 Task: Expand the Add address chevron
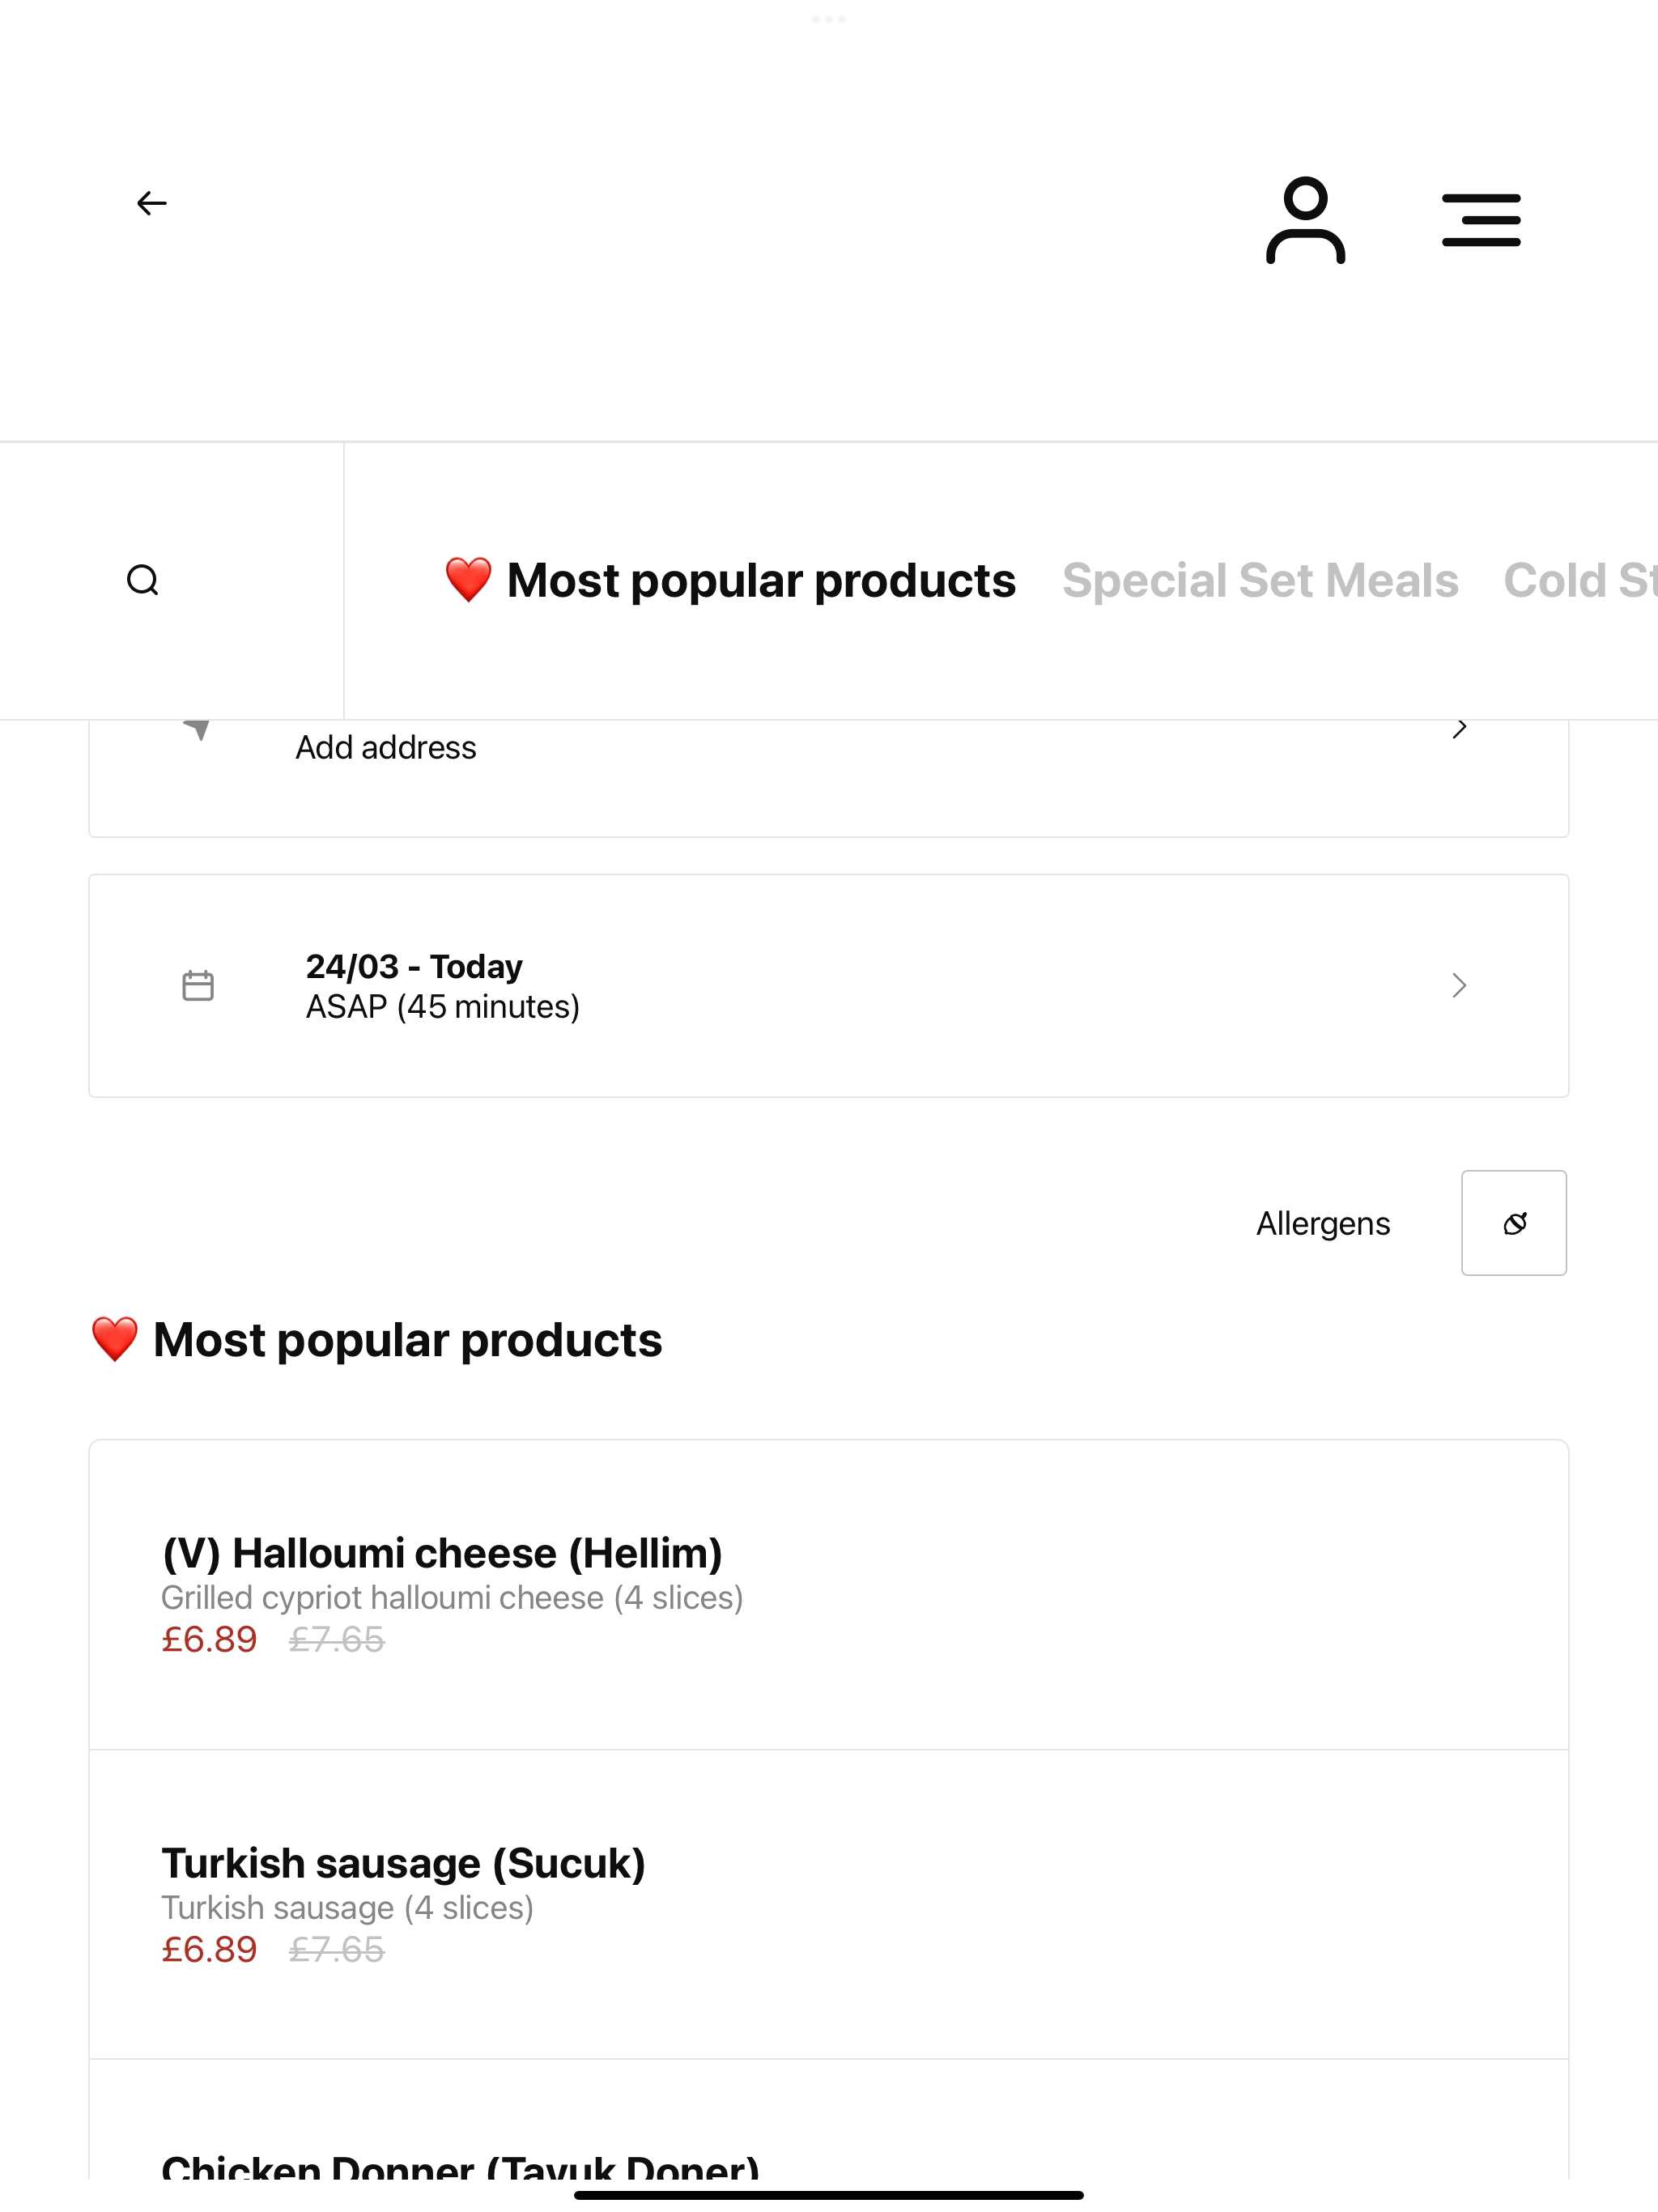click(1460, 728)
